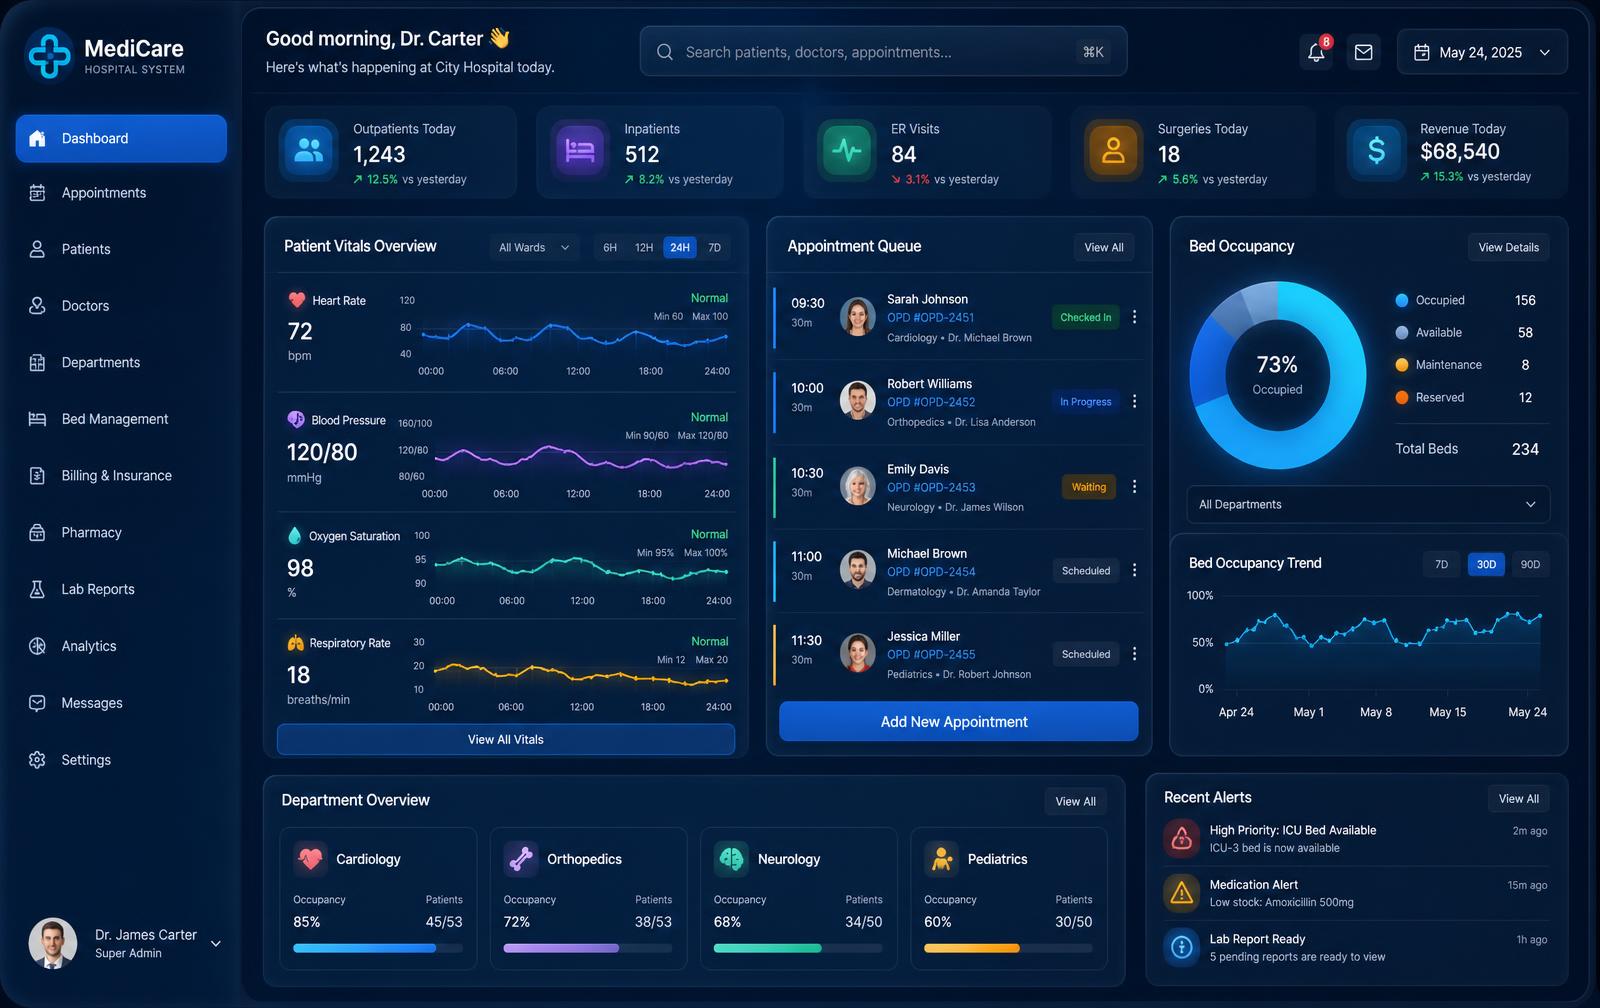Viewport: 1600px width, 1008px height.
Task: Open the mail envelope icon
Action: coord(1363,52)
